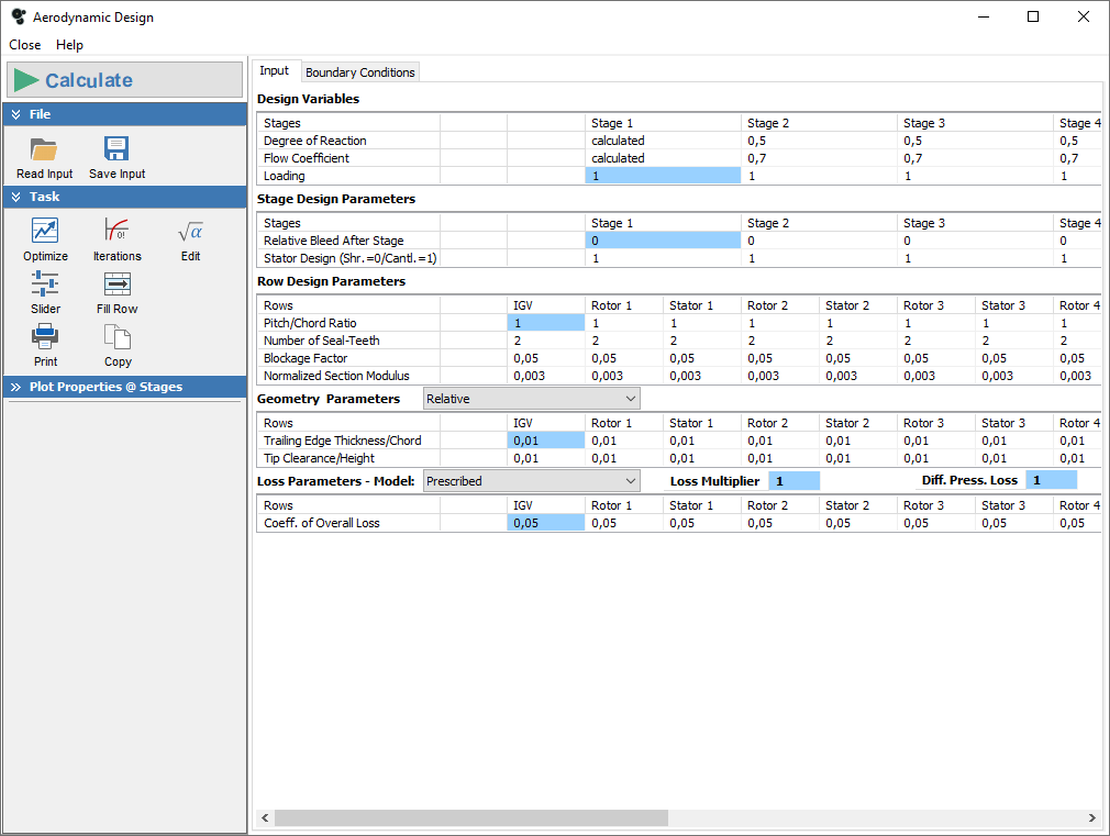Click the green Calculate play button
The image size is (1110, 836).
(125, 80)
